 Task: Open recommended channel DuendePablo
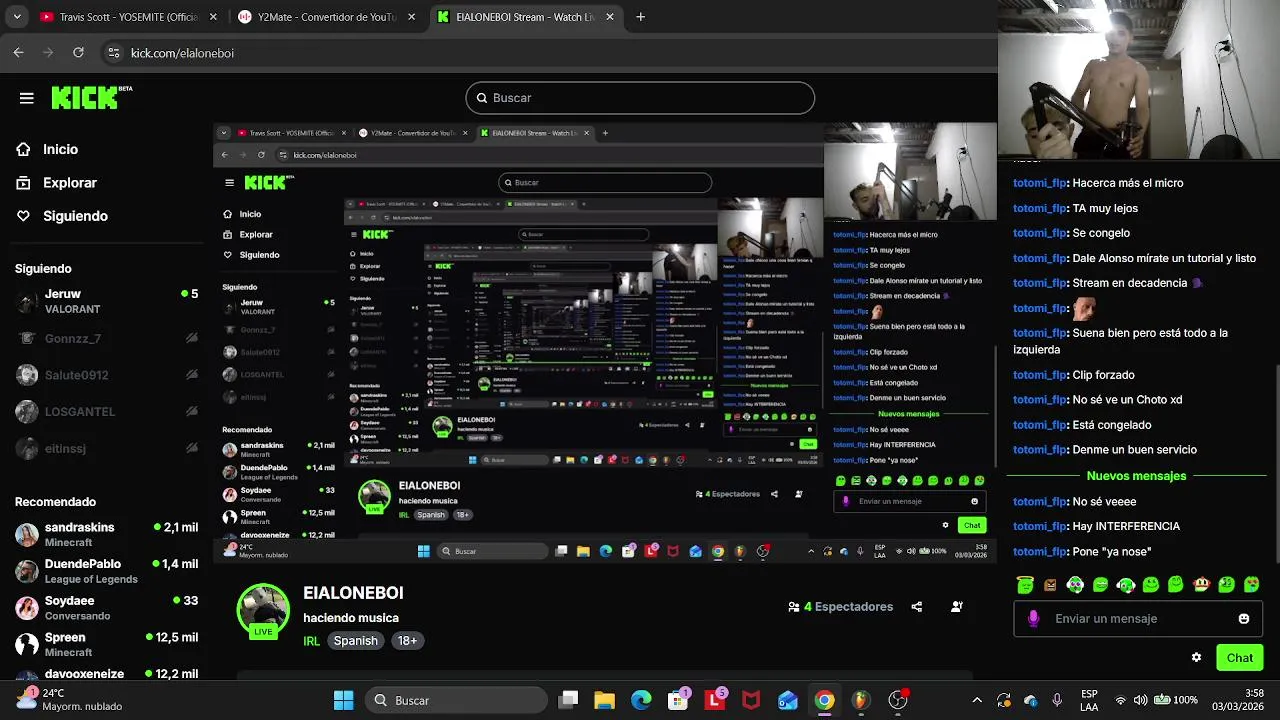107,571
